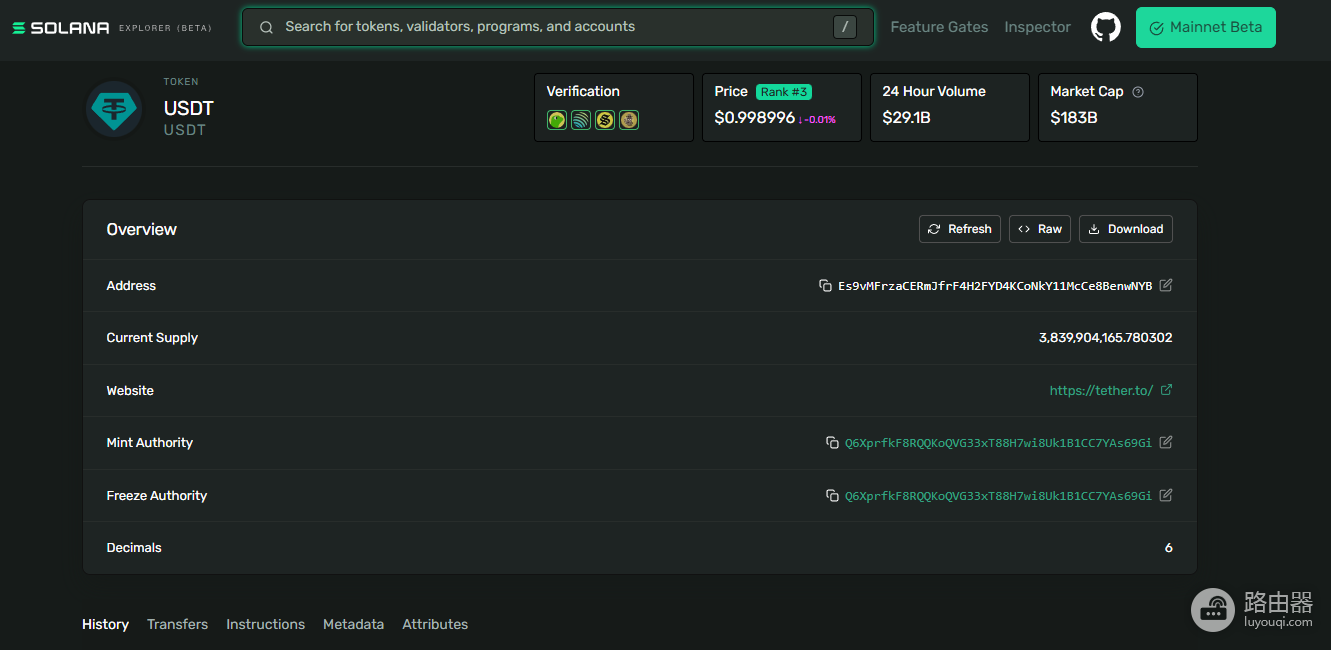
Task: Open the GitHub repository icon
Action: point(1105,27)
